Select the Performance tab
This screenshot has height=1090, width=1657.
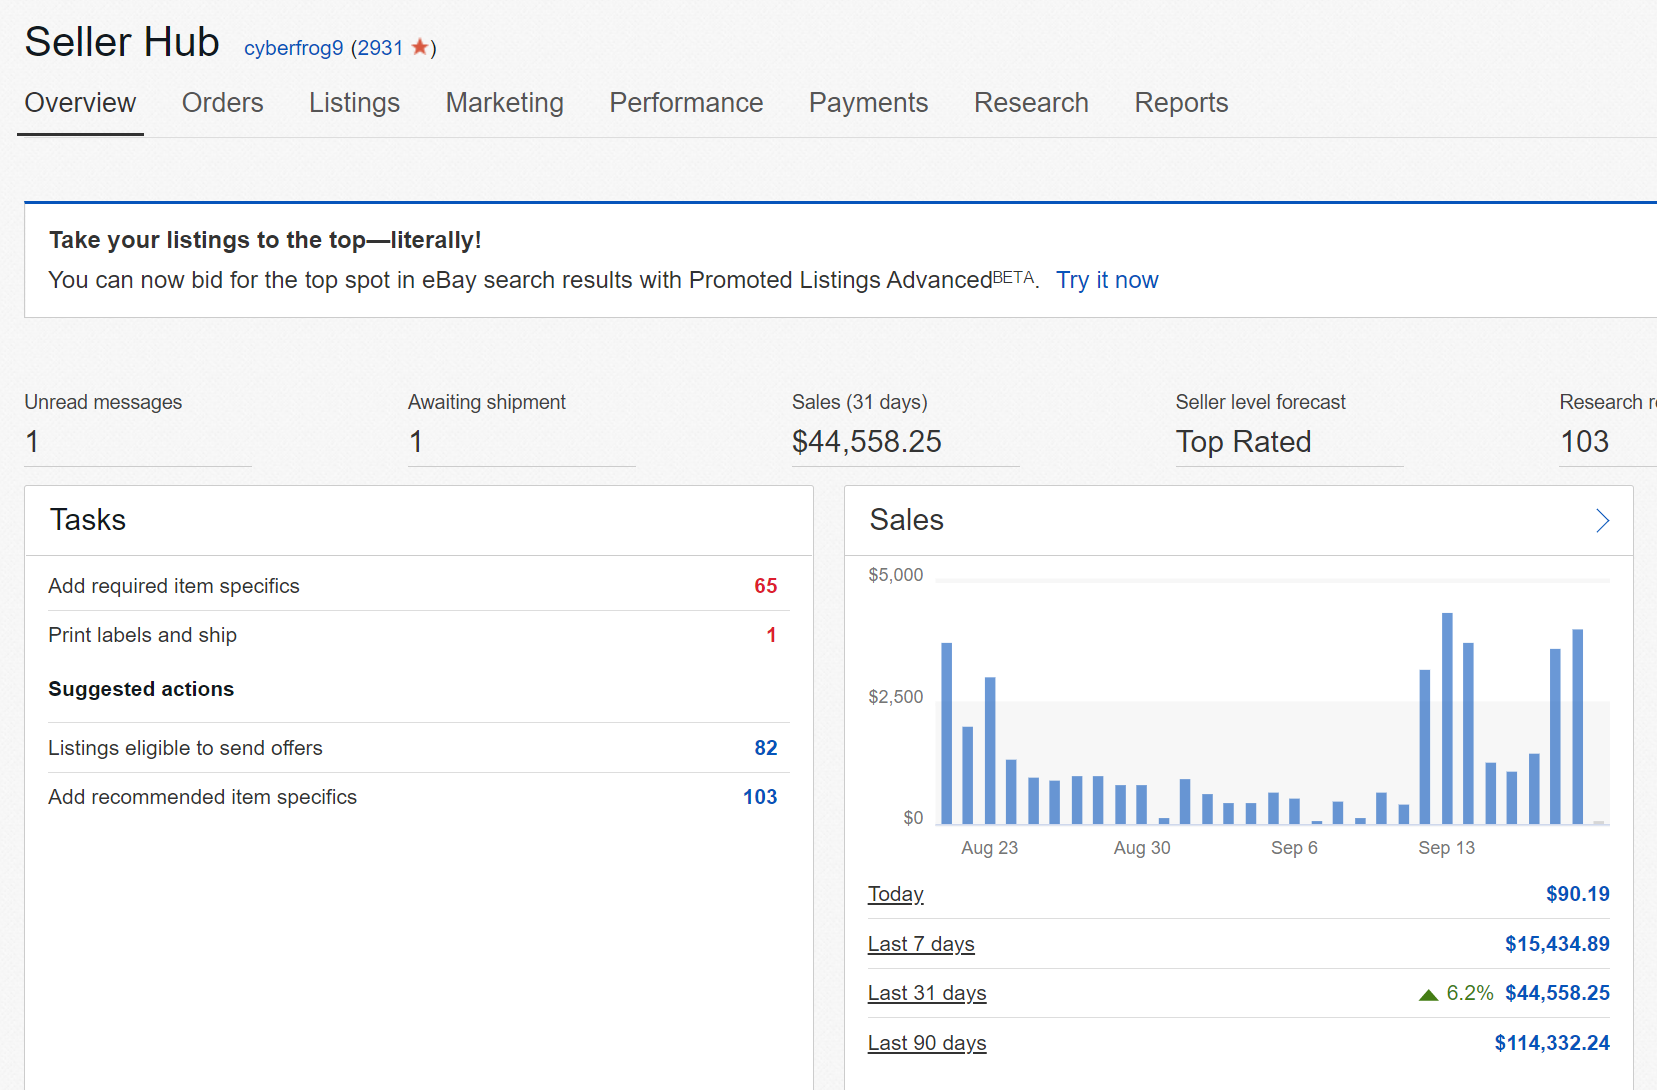point(686,103)
